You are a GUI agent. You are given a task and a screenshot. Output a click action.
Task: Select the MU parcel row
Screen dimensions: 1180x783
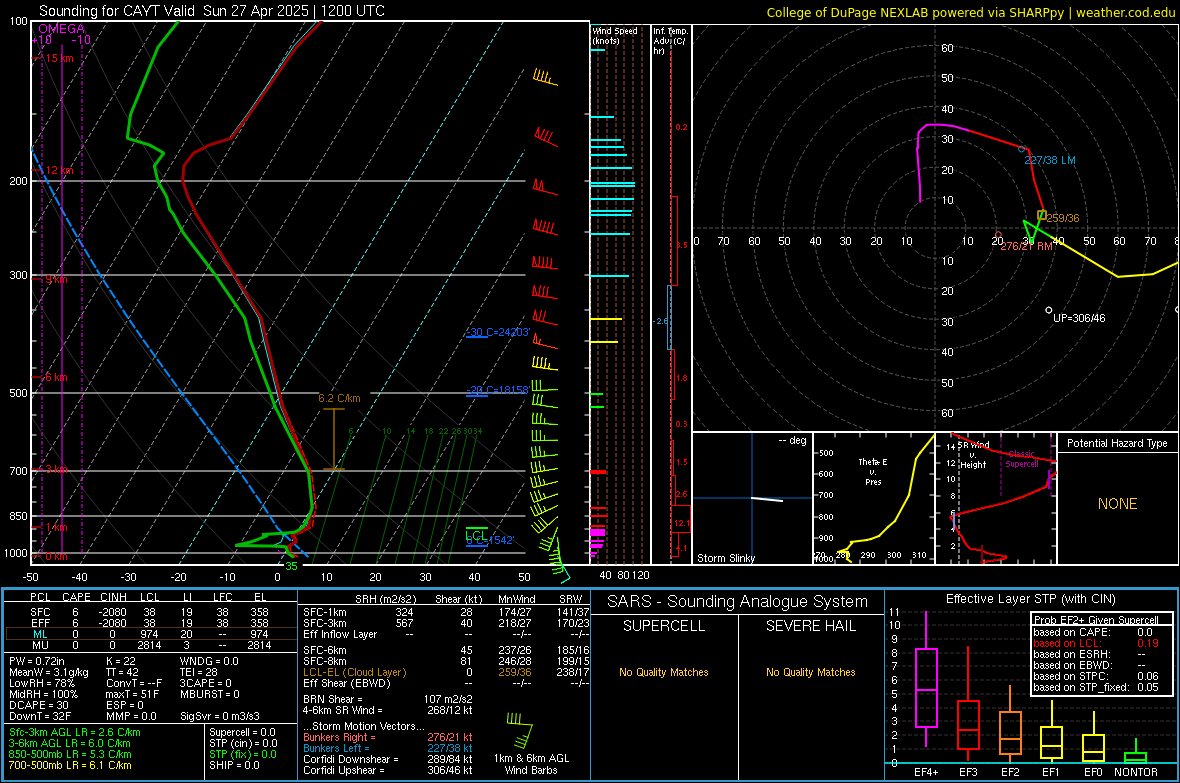[149, 645]
